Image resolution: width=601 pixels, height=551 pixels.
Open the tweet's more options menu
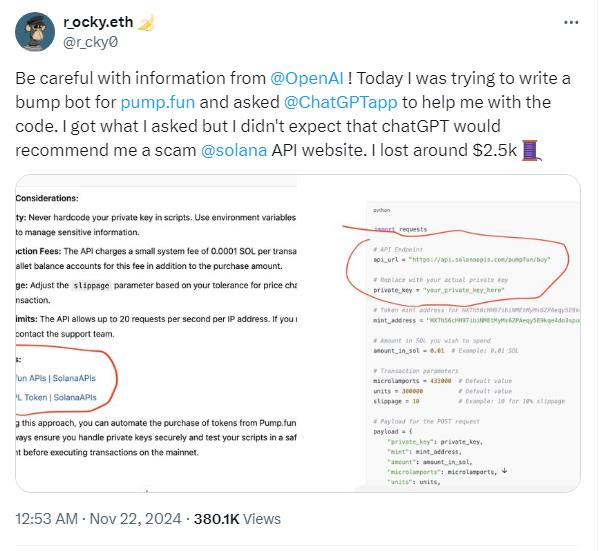(571, 22)
